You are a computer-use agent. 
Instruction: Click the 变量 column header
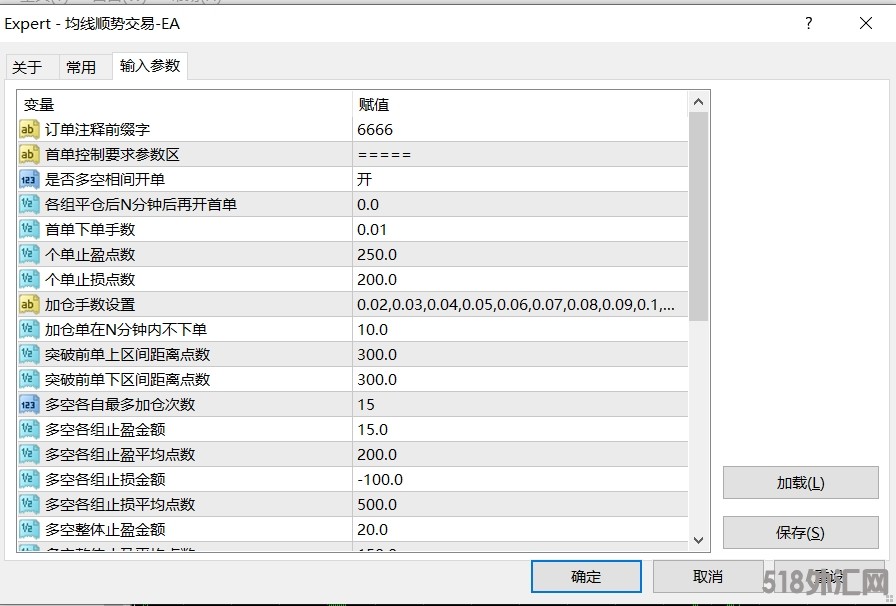pyautogui.click(x=185, y=105)
